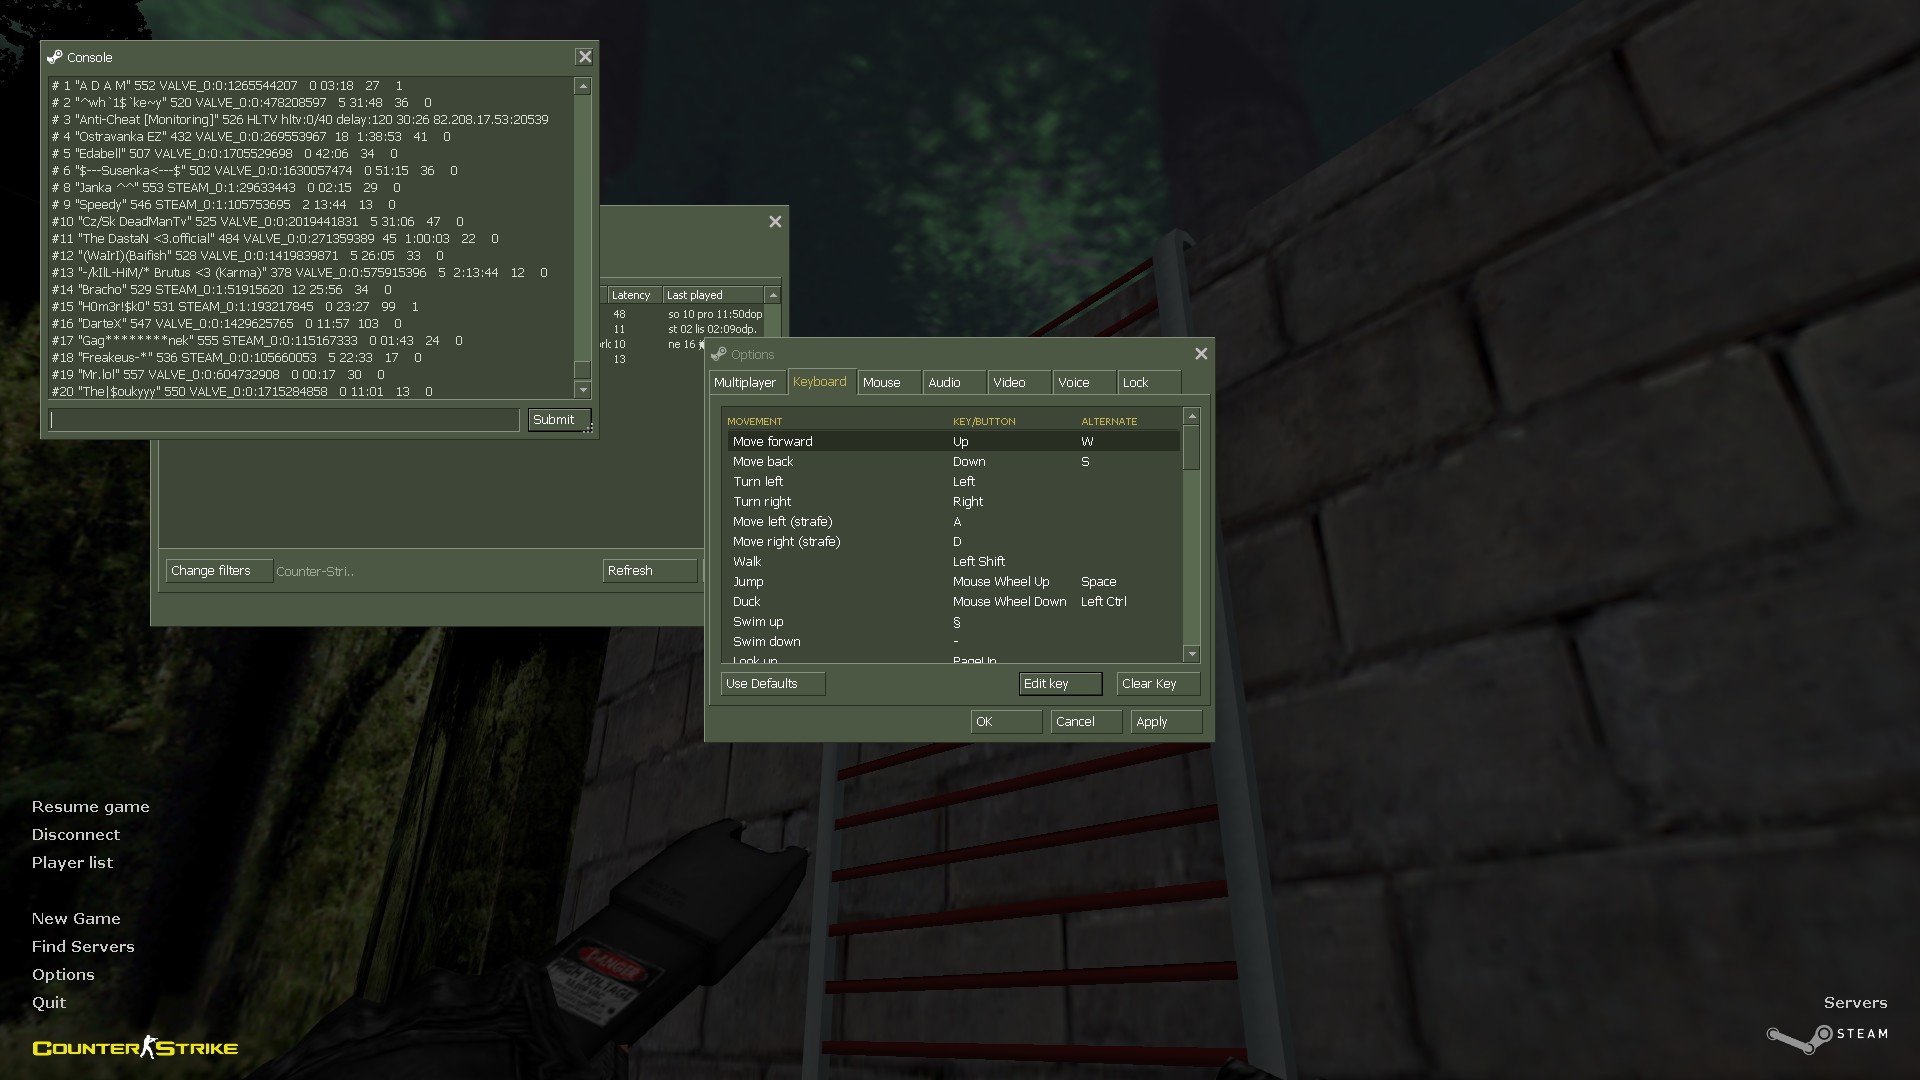
Task: Click the Console resize grip
Action: click(589, 428)
